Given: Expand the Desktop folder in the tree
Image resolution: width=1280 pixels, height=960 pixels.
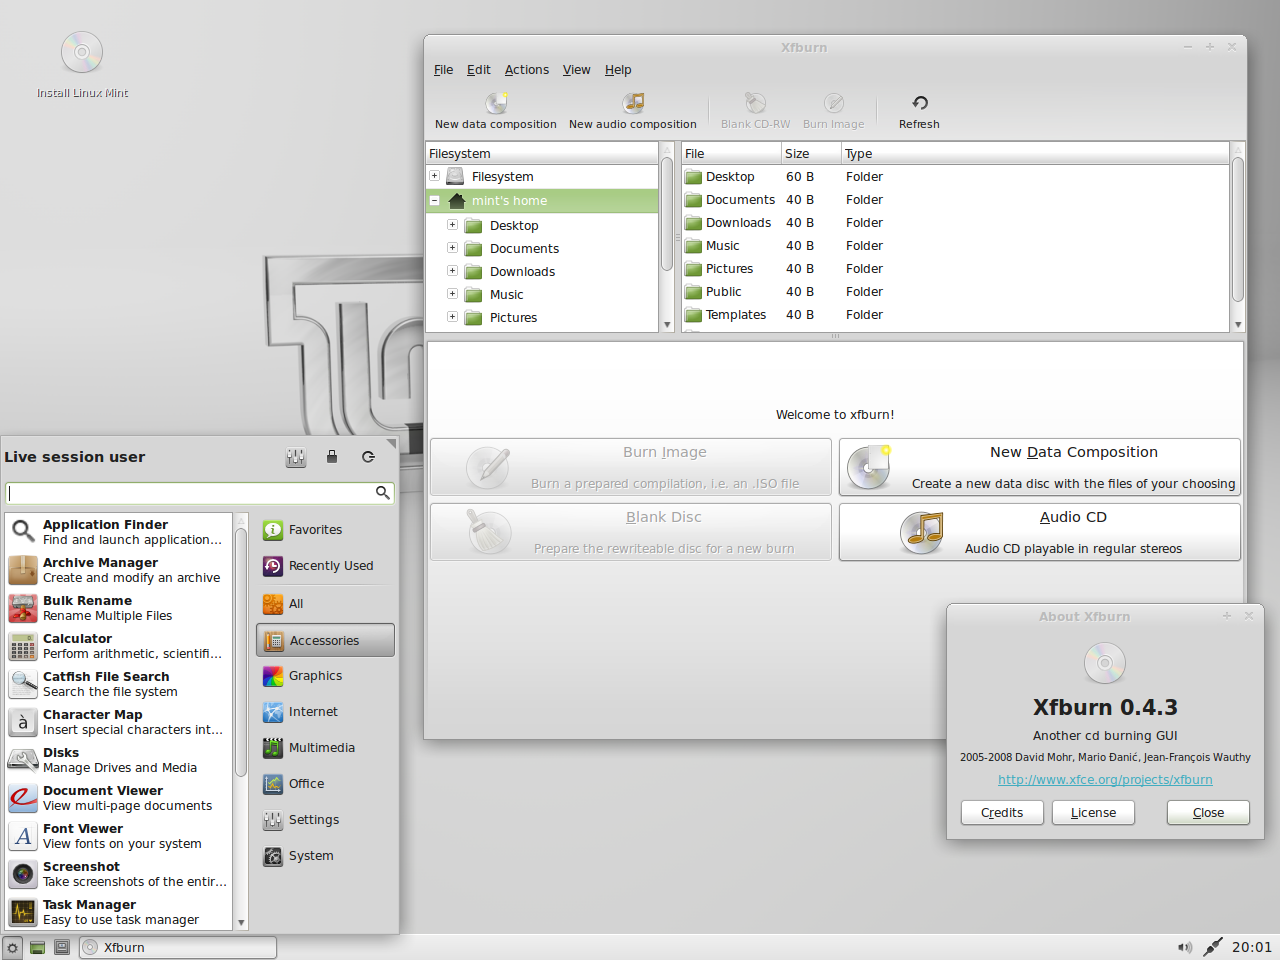Looking at the screenshot, I should (x=452, y=225).
